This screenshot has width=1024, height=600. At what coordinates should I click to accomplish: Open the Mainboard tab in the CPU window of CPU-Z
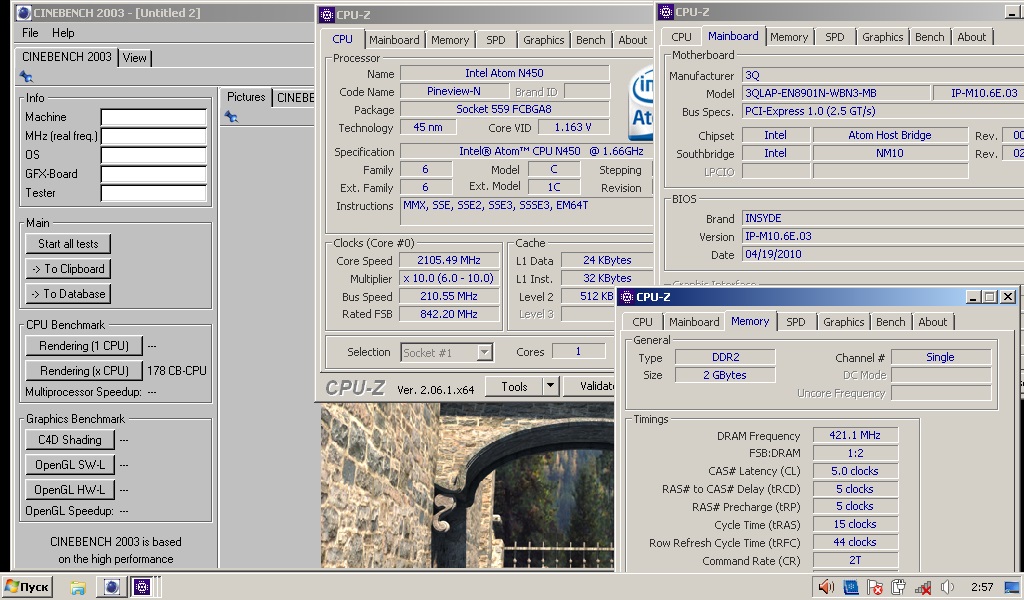click(x=394, y=40)
